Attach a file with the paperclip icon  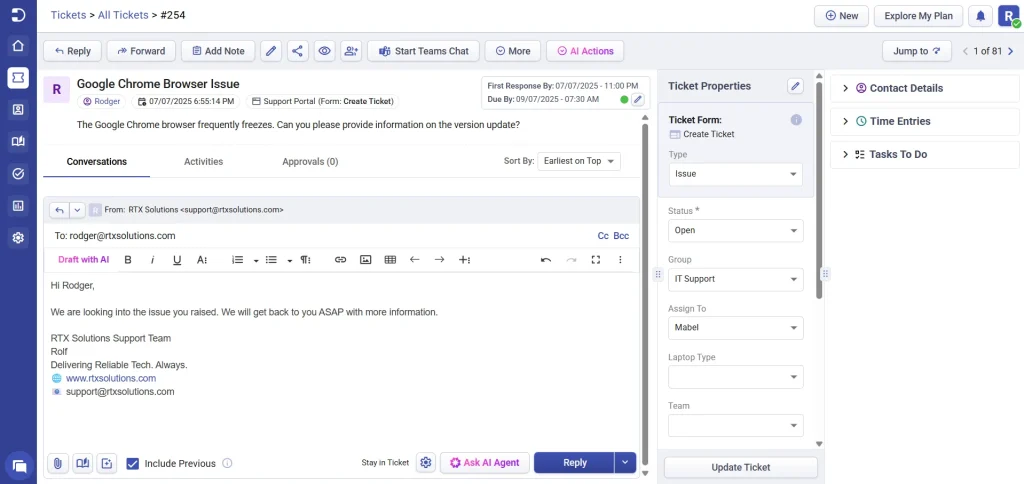coord(57,463)
